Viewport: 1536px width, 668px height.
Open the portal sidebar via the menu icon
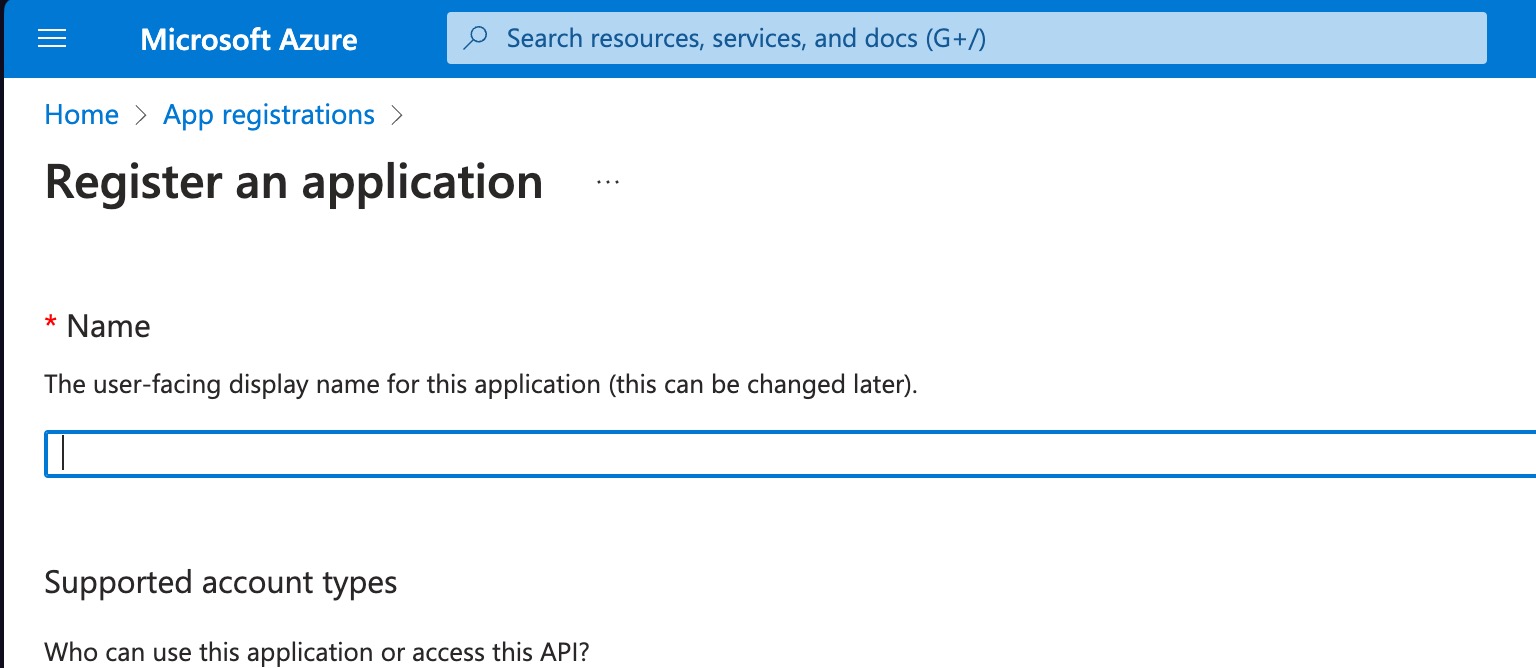tap(51, 39)
